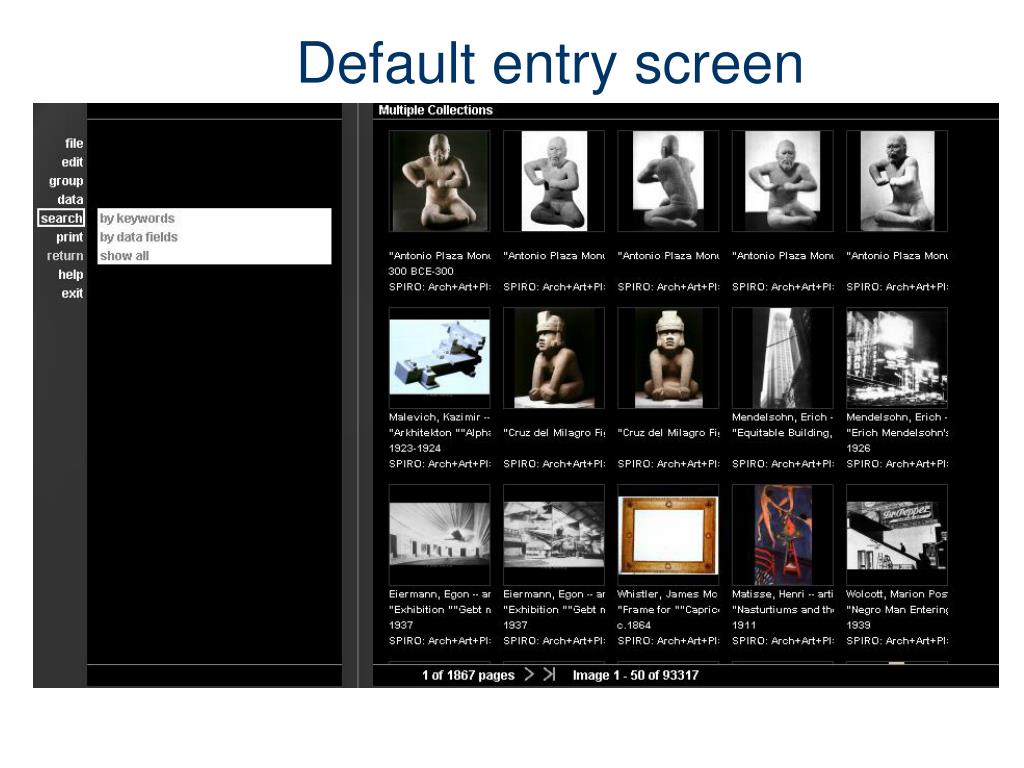Click the '"Erich Mendelsohn's' title caption
1024x768 pixels.
897,432
